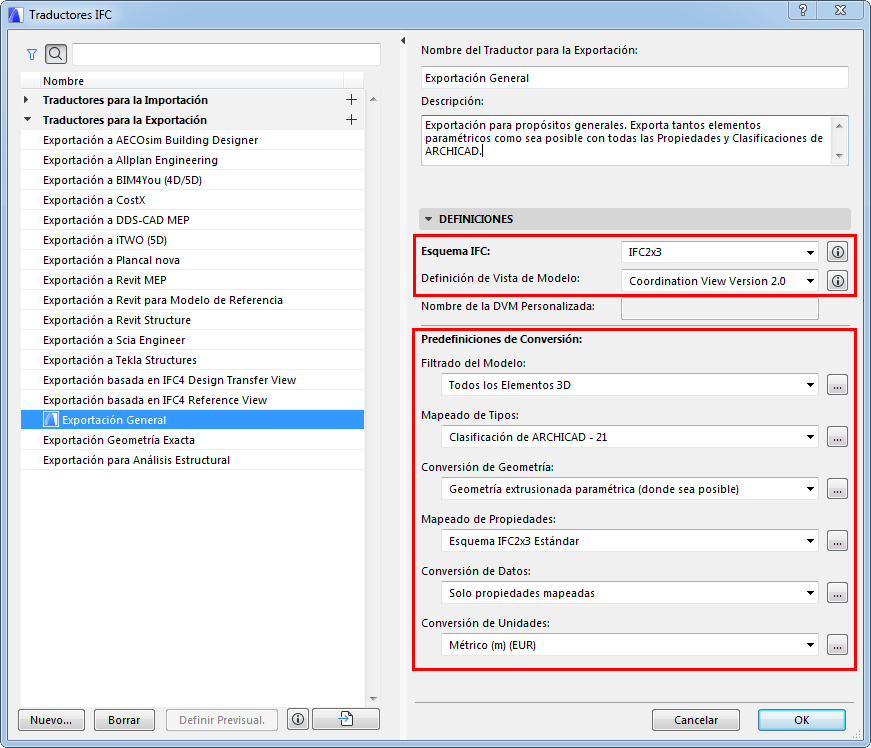The width and height of the screenshot is (871, 748).
Task: Select Exportación Geometría Exacta
Action: pyautogui.click(x=192, y=440)
